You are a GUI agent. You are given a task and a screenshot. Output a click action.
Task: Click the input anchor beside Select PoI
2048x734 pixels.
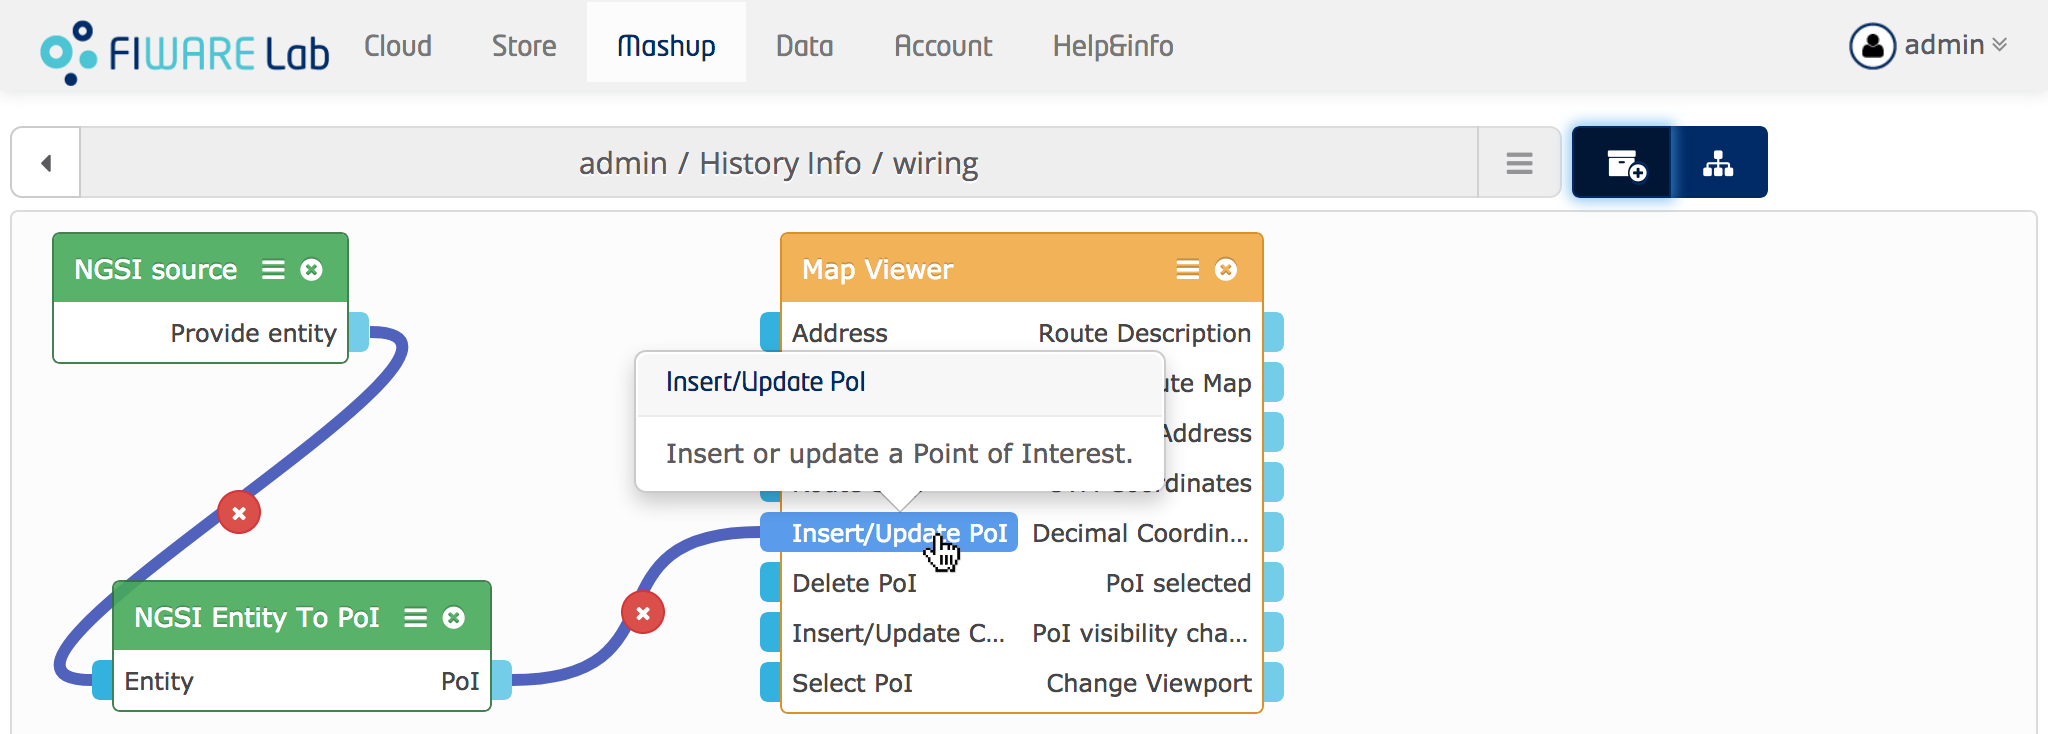click(x=770, y=682)
